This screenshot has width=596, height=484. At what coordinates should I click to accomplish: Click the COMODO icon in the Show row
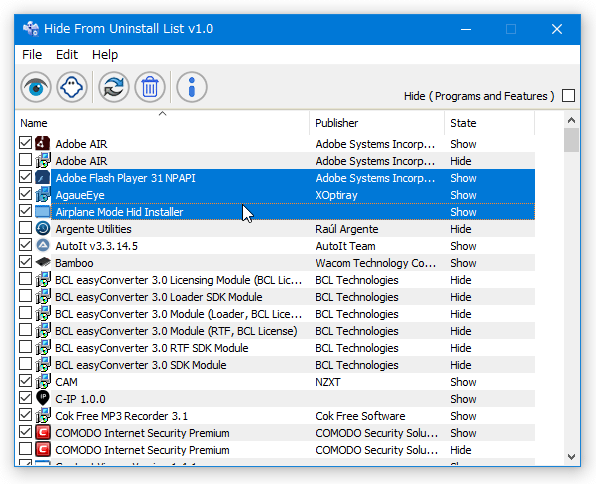[x=43, y=432]
